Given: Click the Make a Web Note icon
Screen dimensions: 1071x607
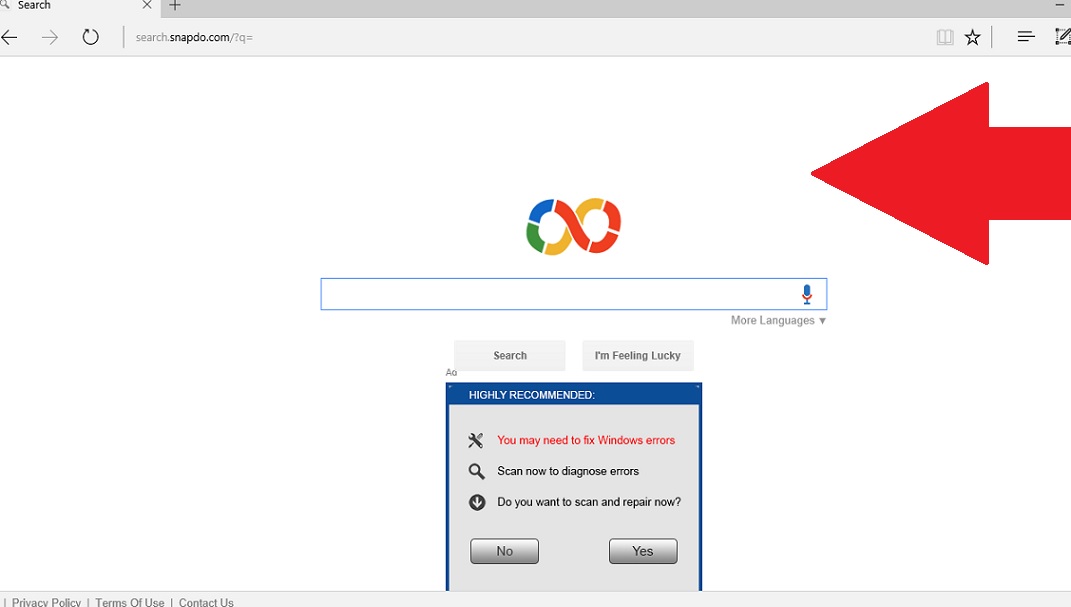Looking at the screenshot, I should click(x=1063, y=36).
